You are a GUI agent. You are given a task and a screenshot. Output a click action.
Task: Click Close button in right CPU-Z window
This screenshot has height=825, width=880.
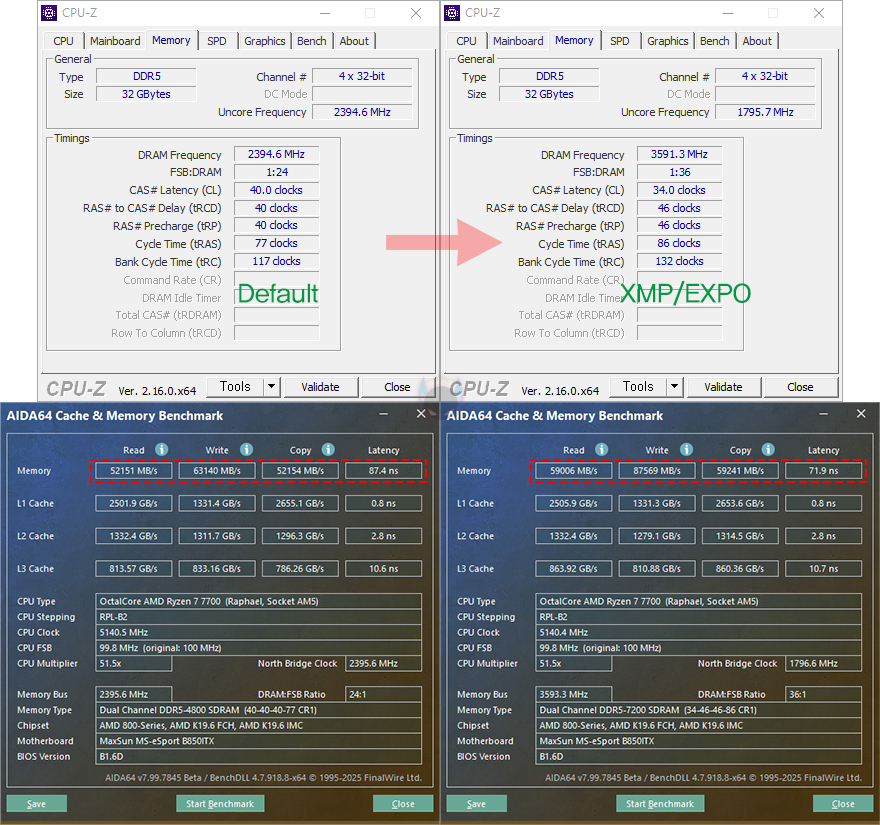pos(800,387)
